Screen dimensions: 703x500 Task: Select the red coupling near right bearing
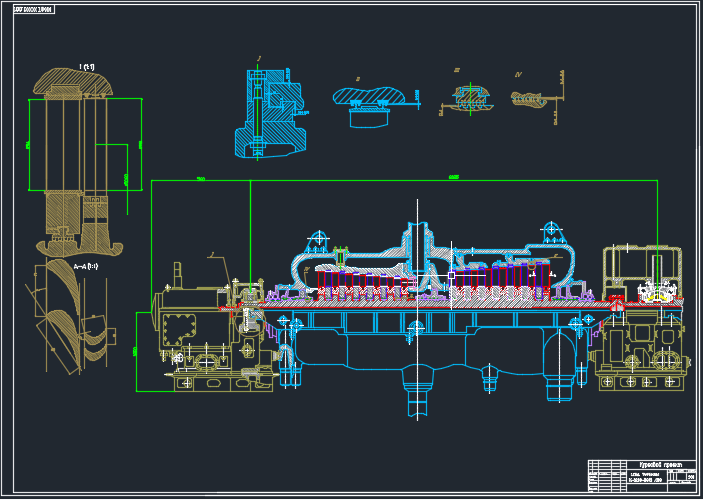[618, 303]
